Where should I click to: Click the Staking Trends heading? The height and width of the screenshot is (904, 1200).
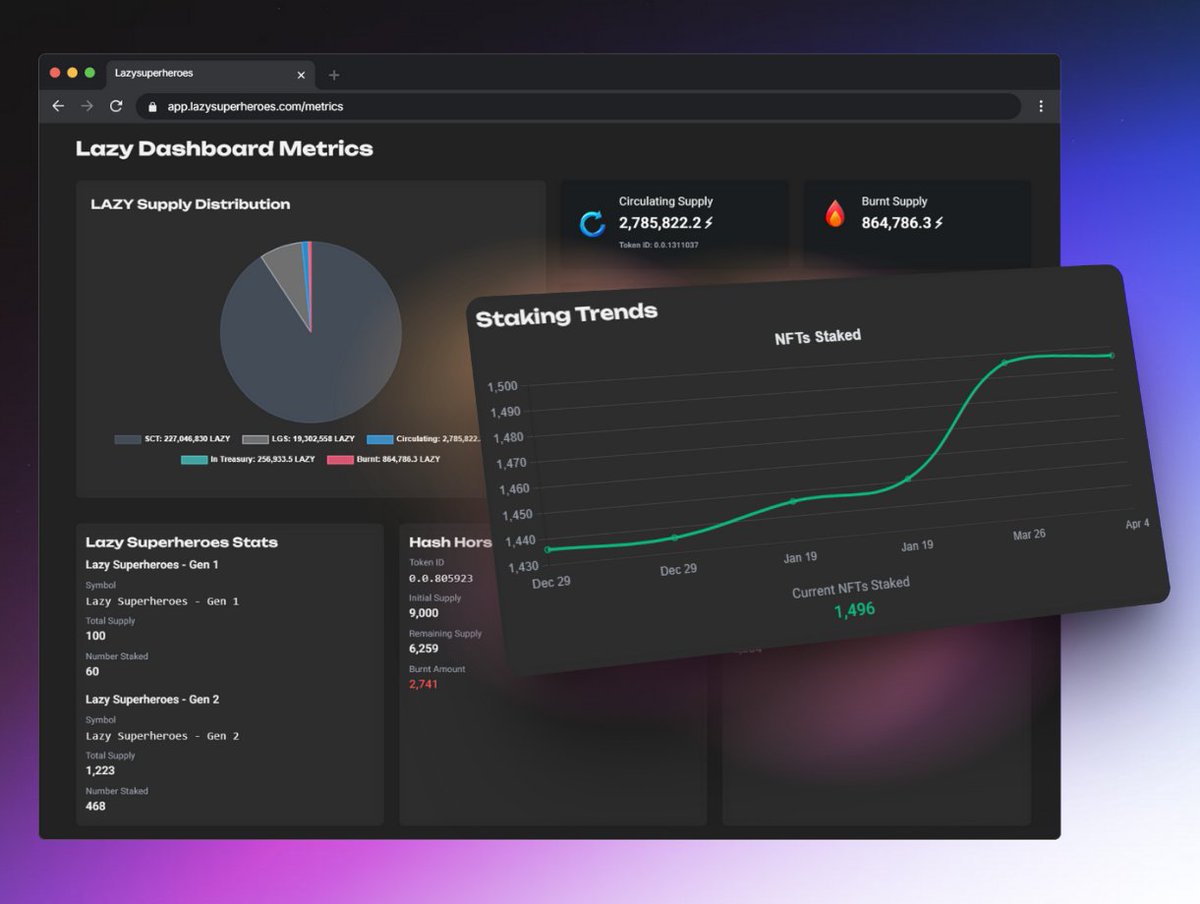coord(566,317)
